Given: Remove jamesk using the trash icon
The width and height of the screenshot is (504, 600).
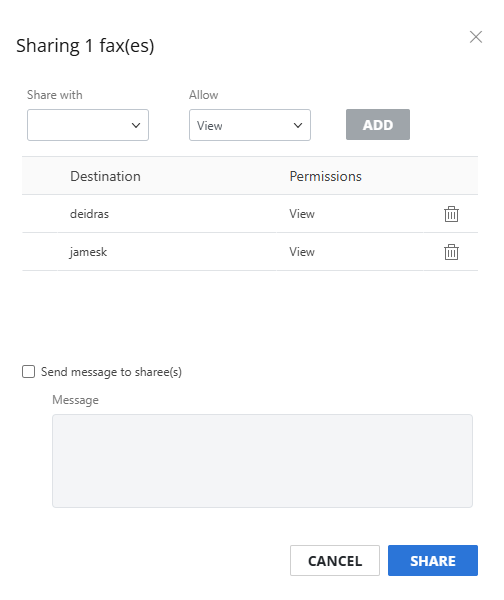Looking at the screenshot, I should tap(451, 252).
